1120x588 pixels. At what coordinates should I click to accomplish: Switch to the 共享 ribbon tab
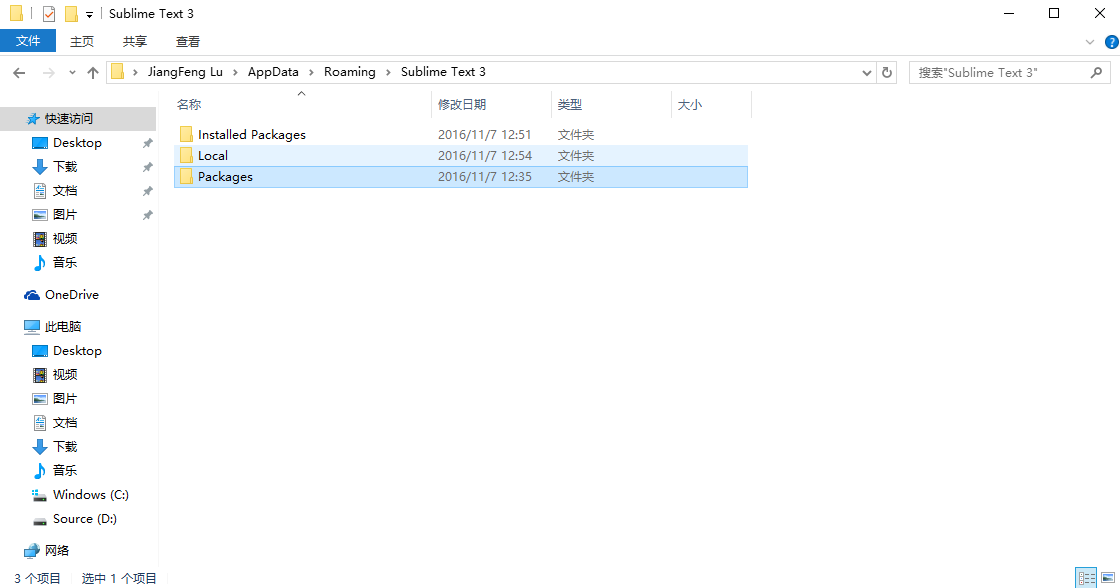[x=134, y=41]
